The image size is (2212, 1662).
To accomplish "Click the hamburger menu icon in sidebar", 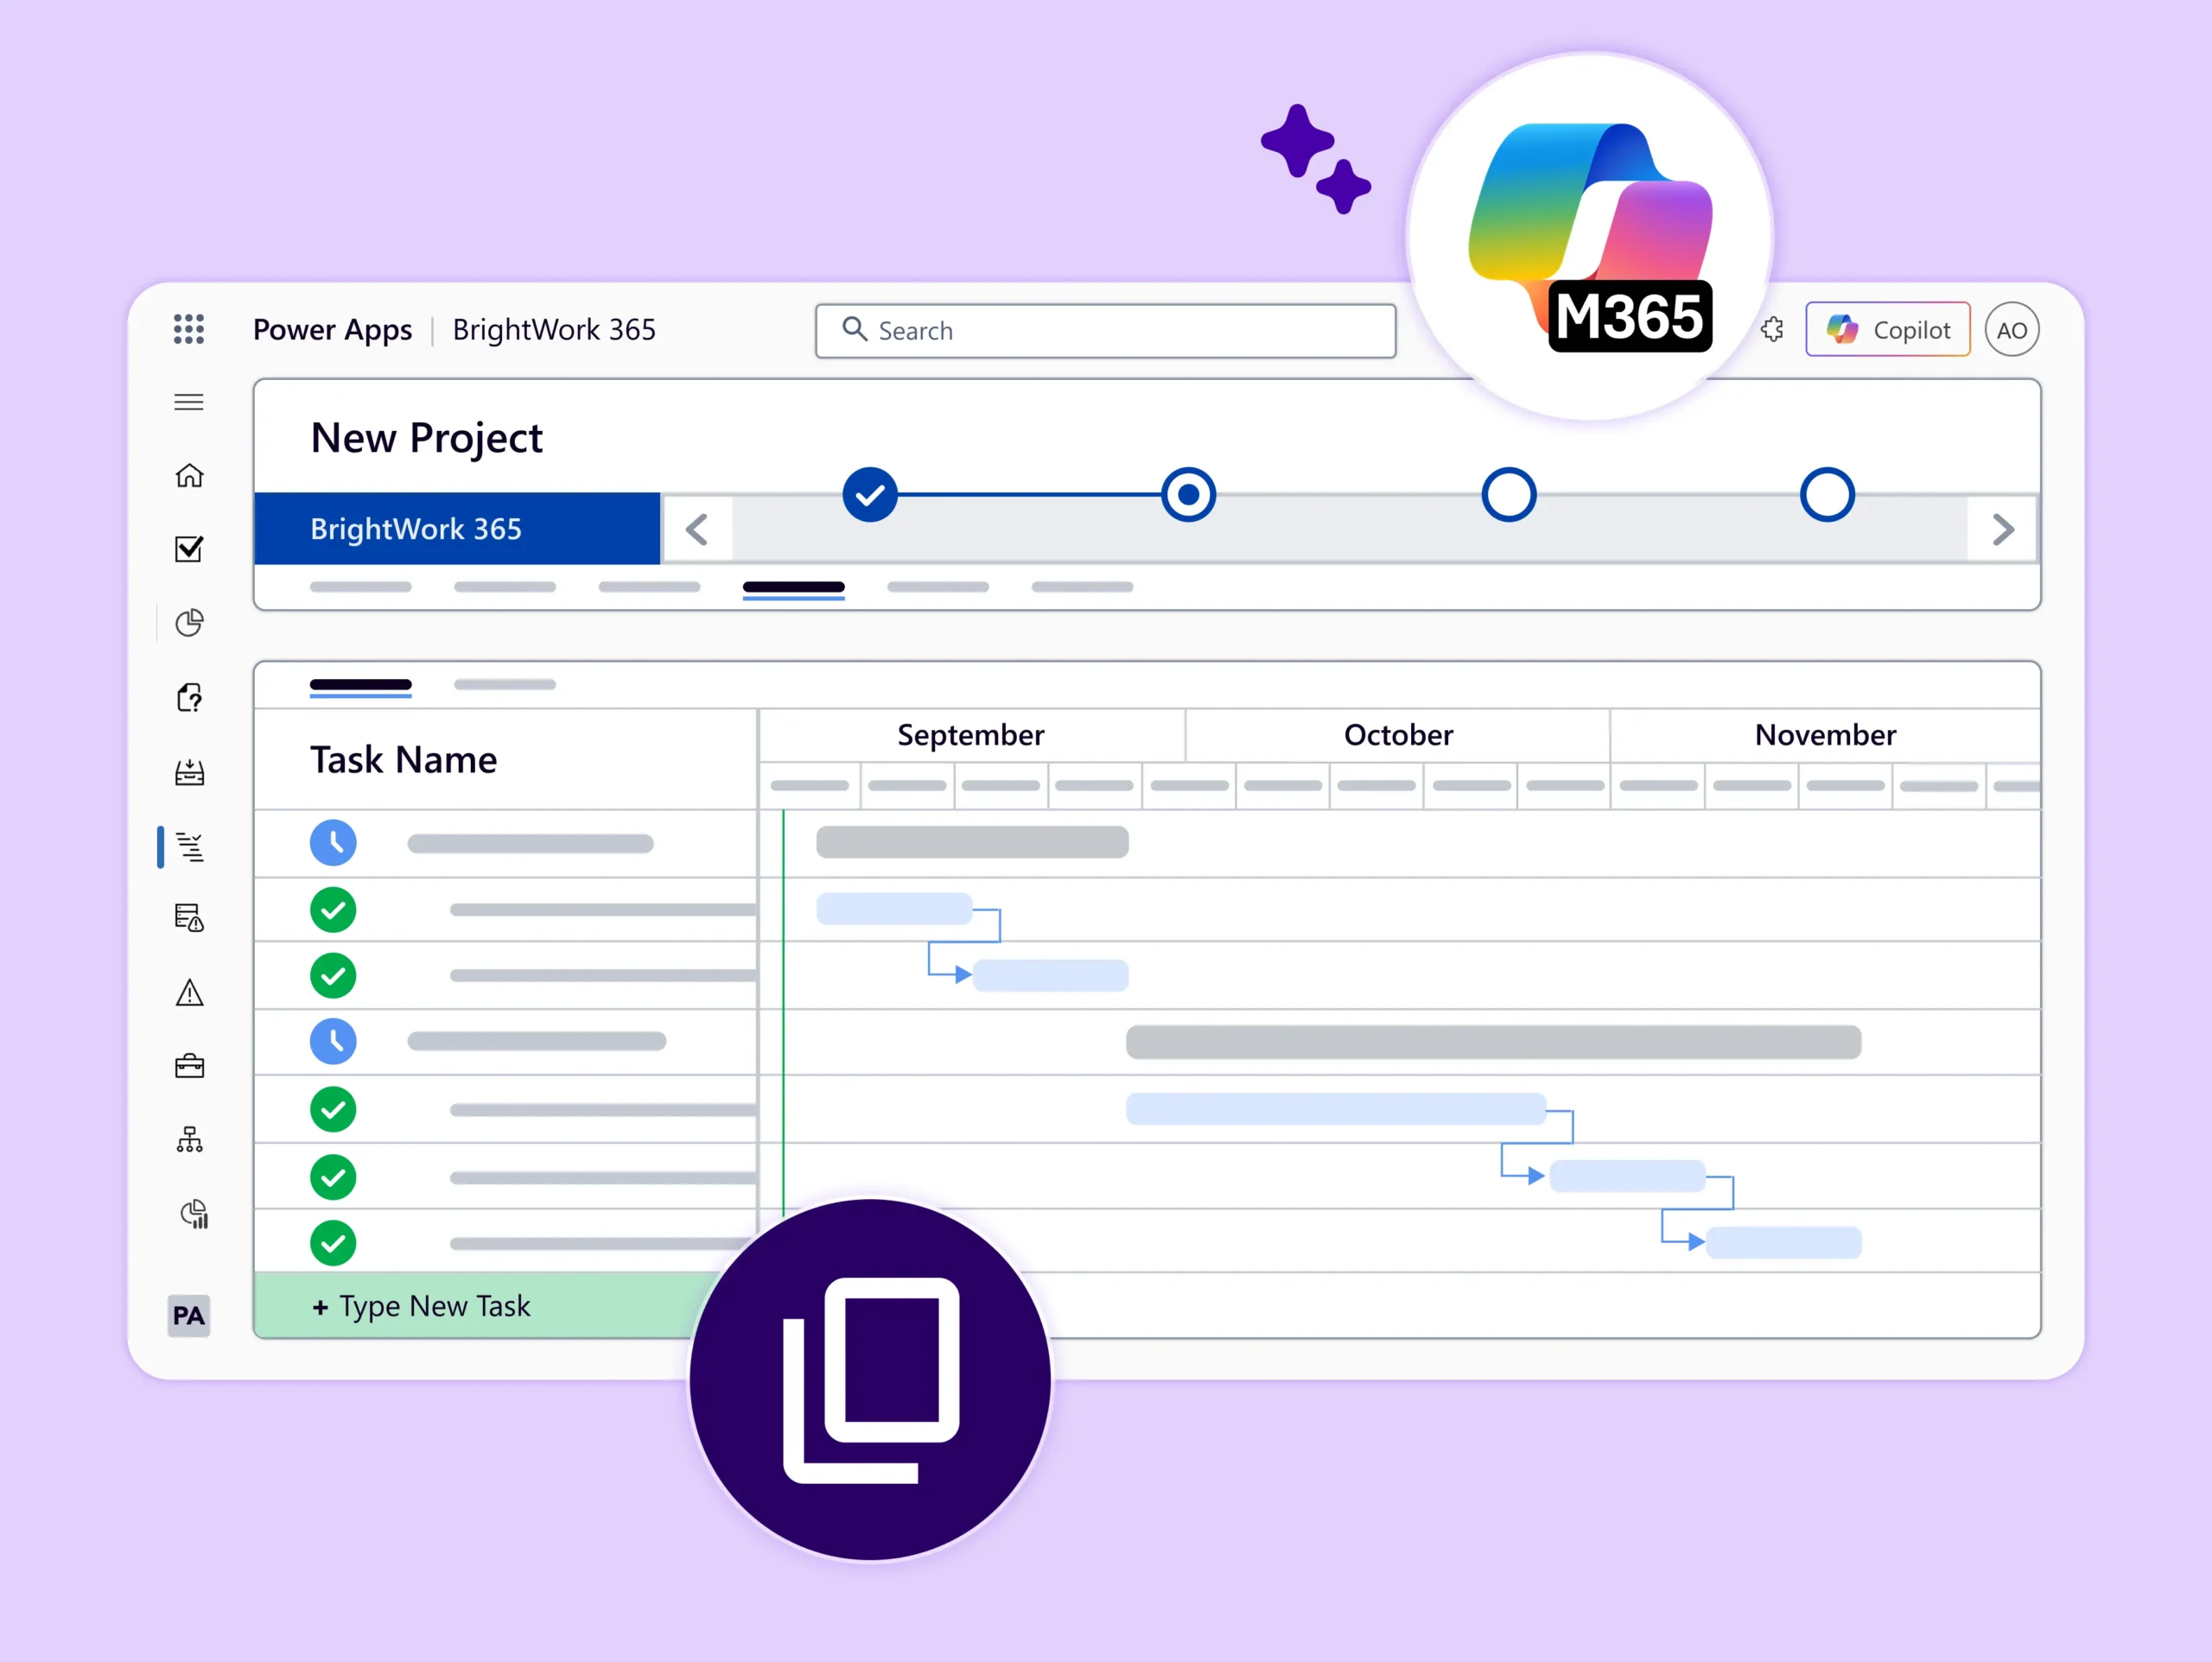I will click(x=188, y=402).
